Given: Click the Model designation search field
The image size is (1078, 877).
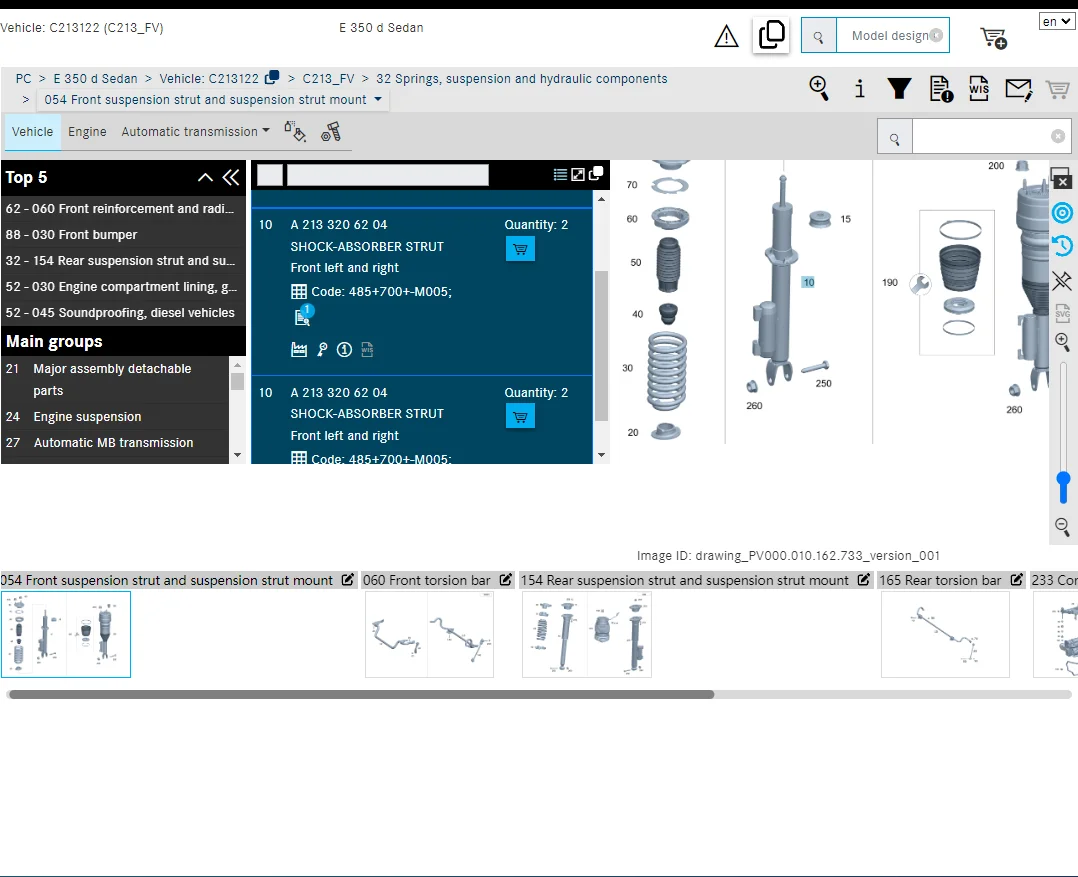Looking at the screenshot, I should (892, 36).
